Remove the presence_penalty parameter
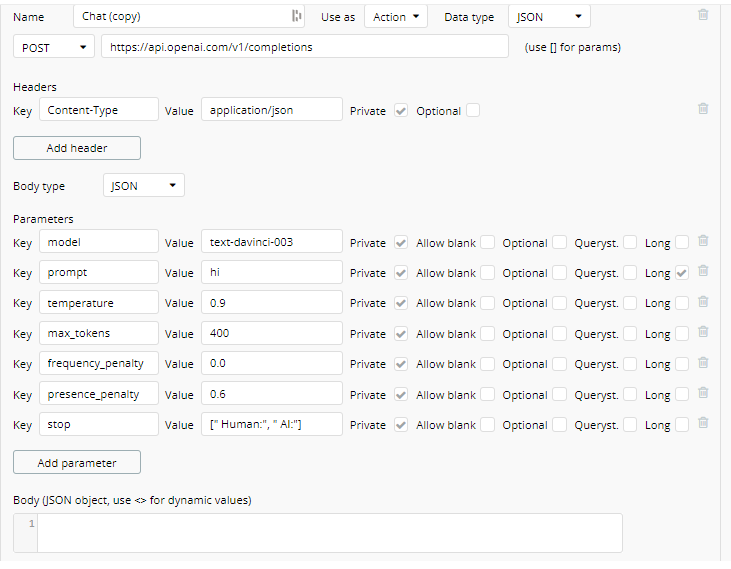Viewport: 731px width, 569px height. pos(703,394)
